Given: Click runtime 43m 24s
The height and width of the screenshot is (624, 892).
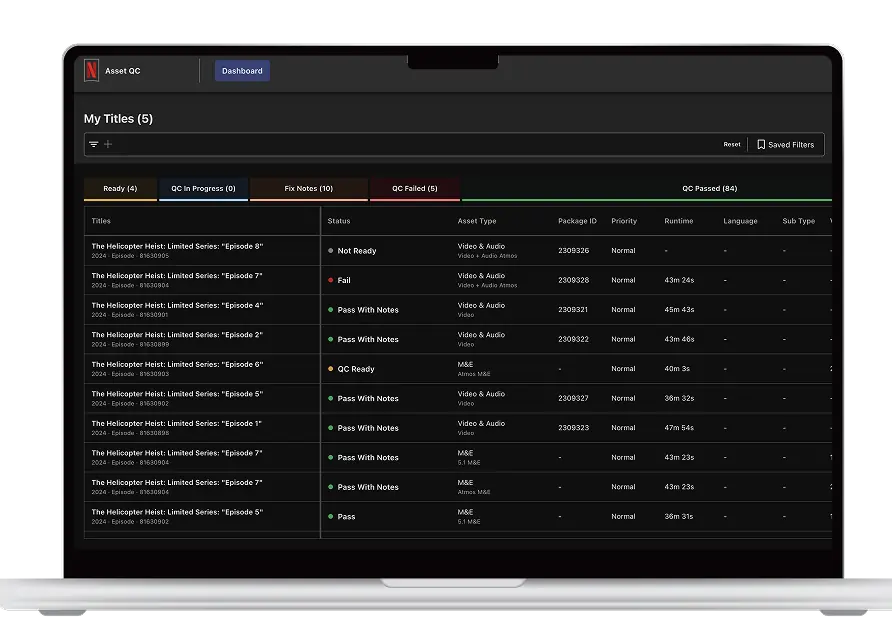Looking at the screenshot, I should [x=679, y=280].
